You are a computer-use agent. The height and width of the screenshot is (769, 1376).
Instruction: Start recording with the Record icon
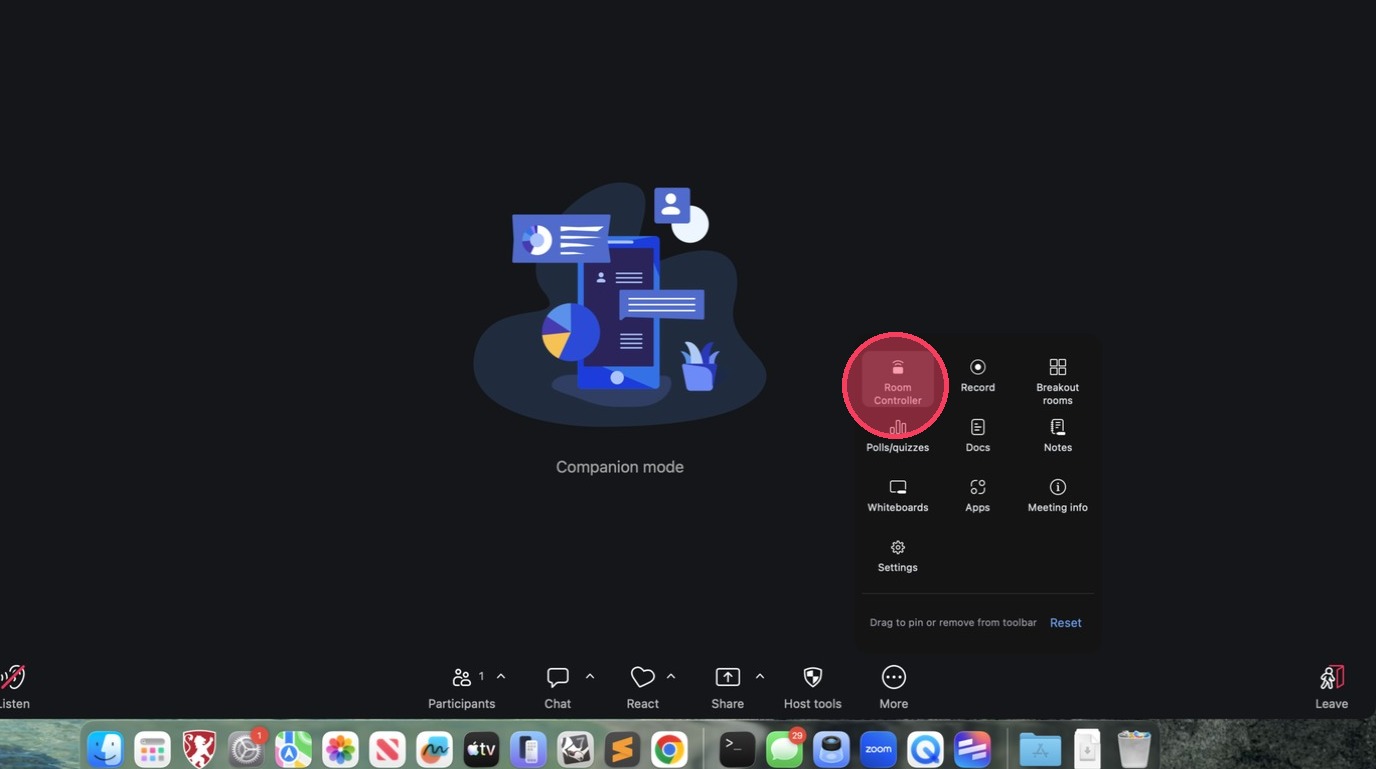(x=977, y=374)
